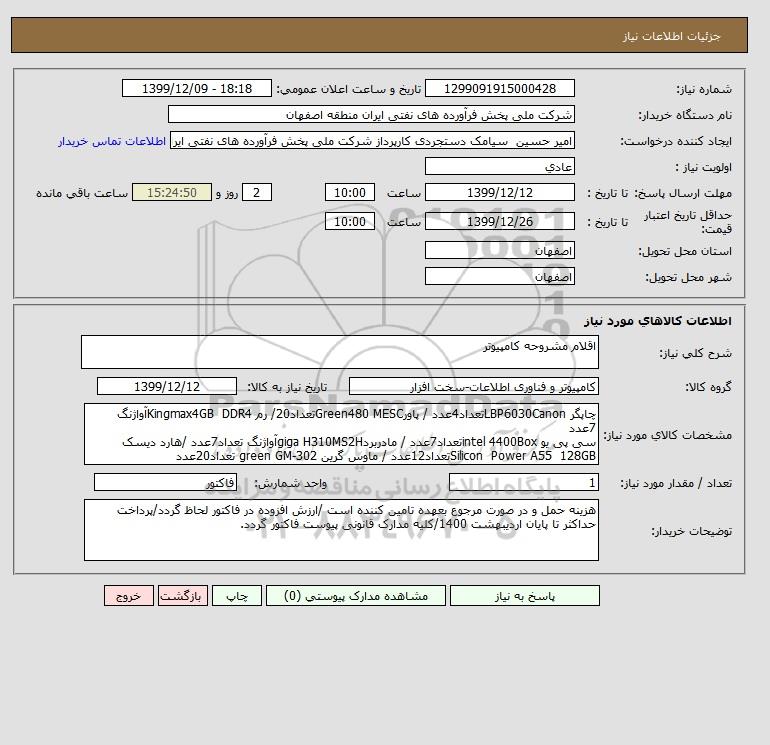The width and height of the screenshot is (770, 745).
Task: Click the نام دستگاه خریدار field
Action: pos(371,114)
